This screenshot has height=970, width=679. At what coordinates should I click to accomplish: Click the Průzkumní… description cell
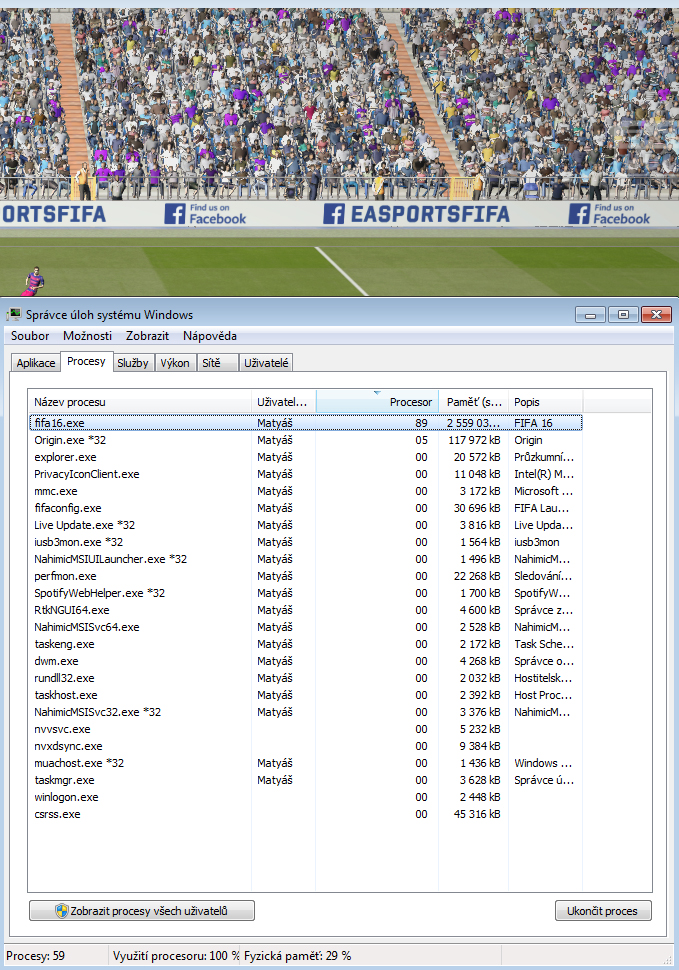pyautogui.click(x=544, y=457)
